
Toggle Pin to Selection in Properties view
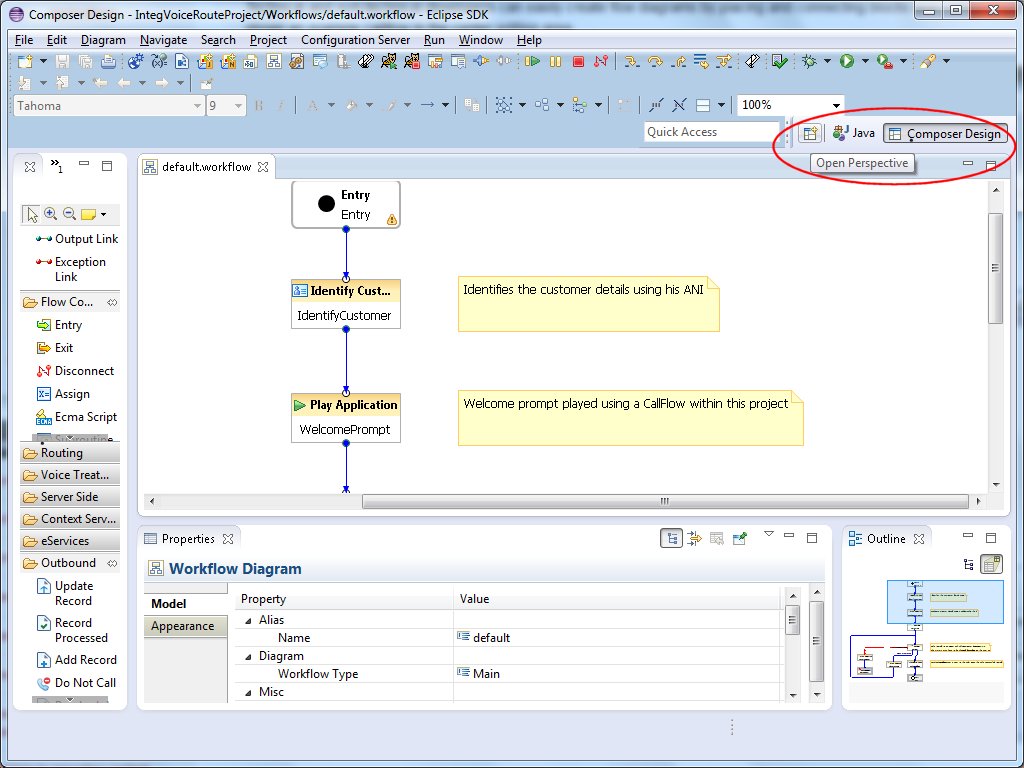click(740, 539)
